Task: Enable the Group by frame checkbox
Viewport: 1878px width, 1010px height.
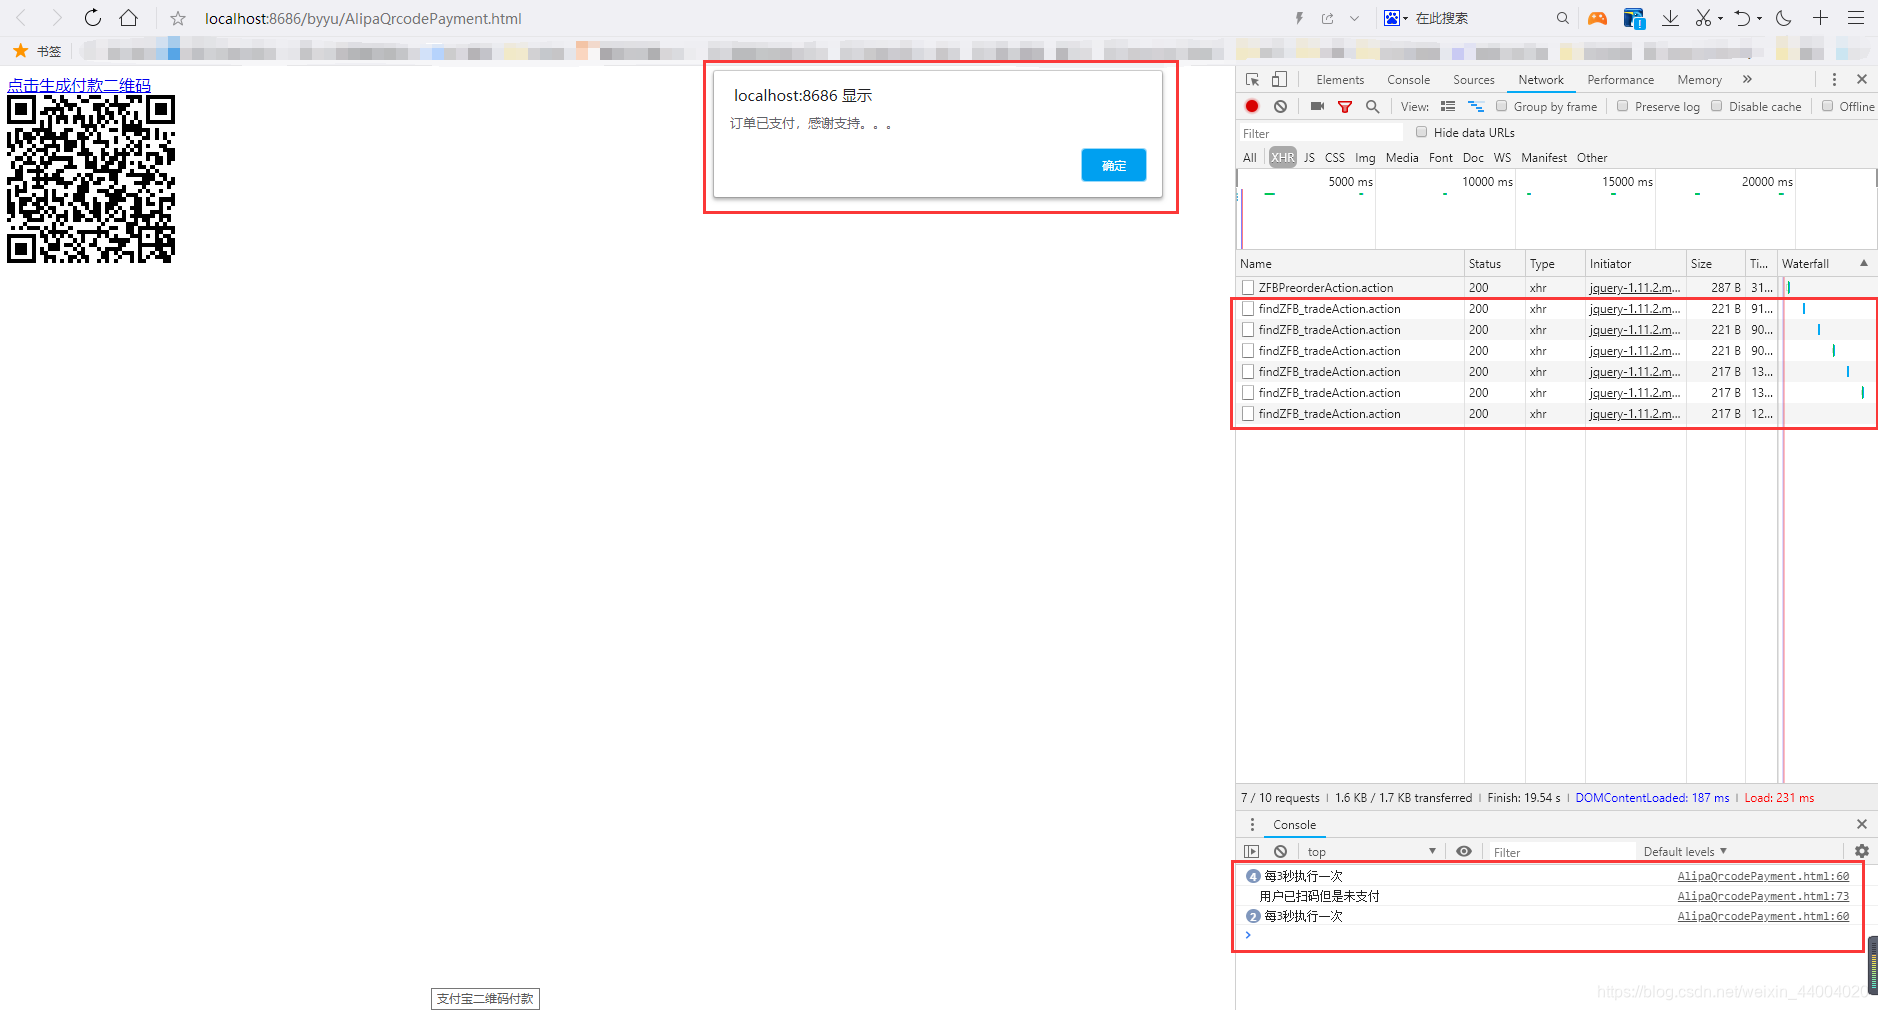Action: (1501, 106)
